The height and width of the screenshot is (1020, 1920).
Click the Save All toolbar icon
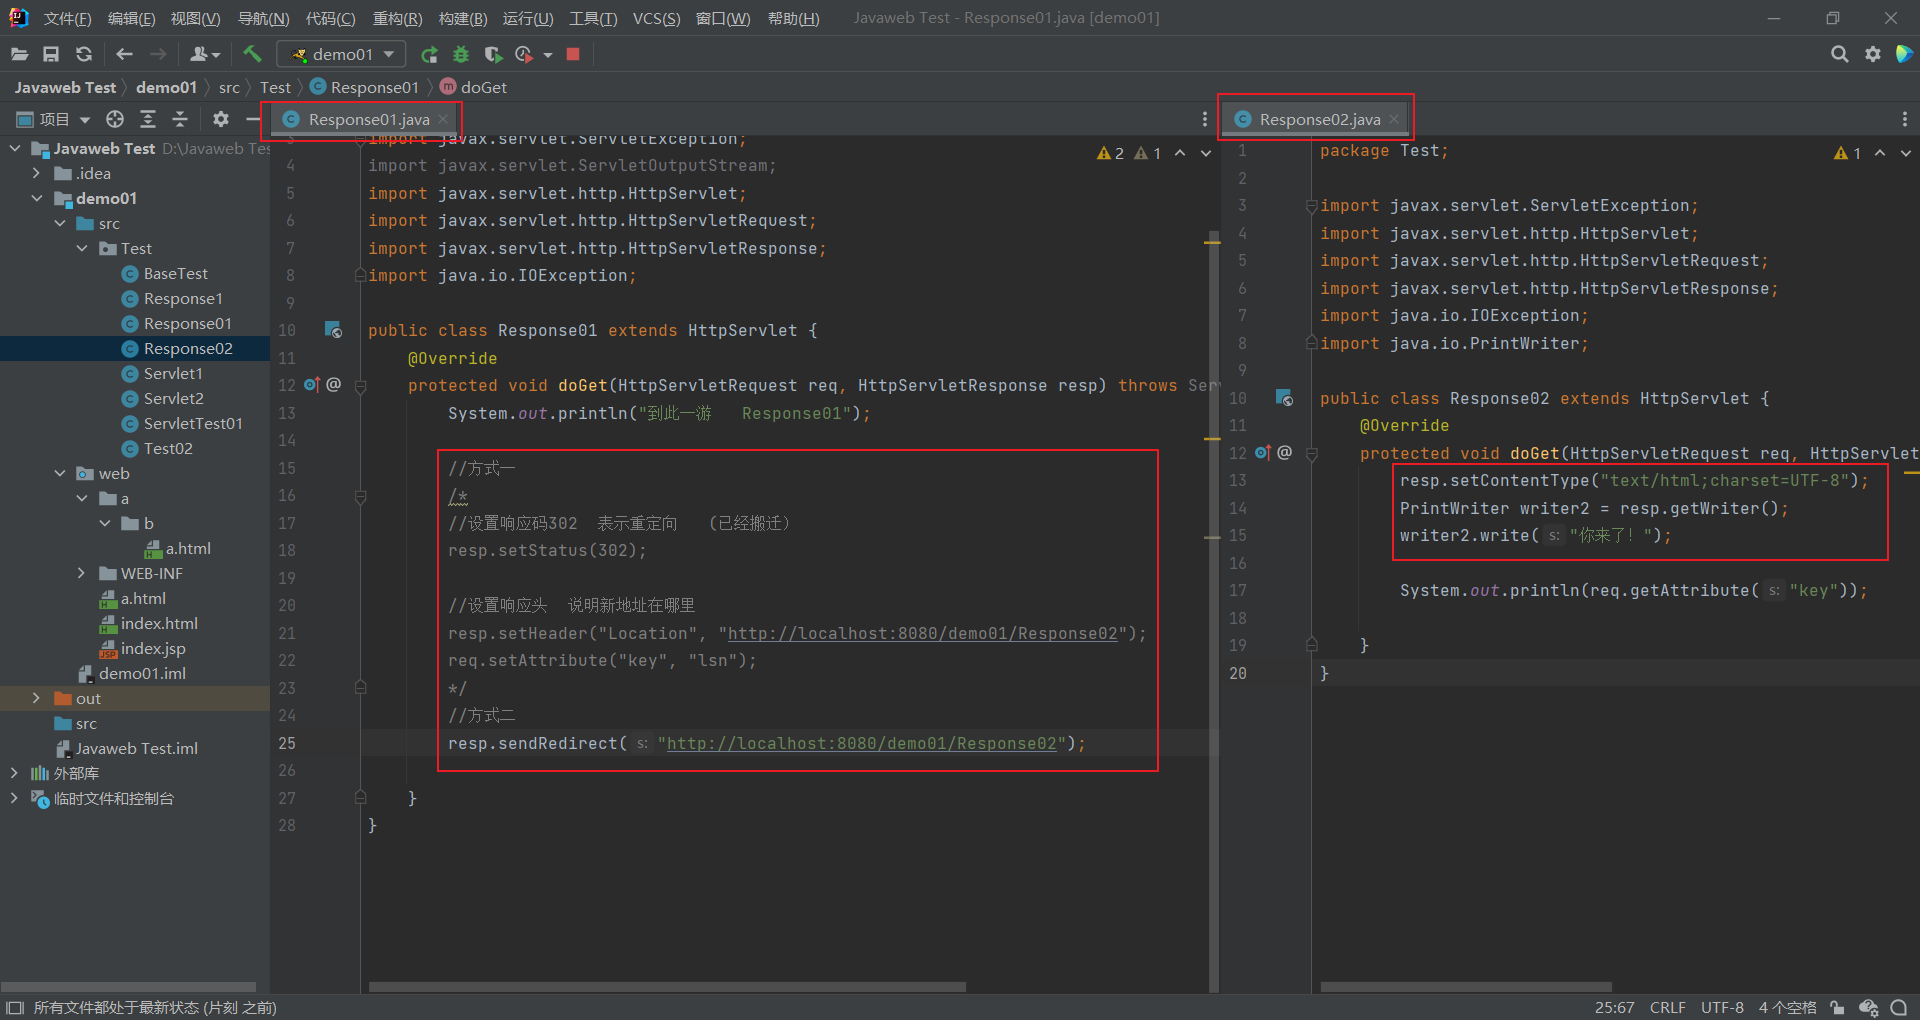pos(51,54)
